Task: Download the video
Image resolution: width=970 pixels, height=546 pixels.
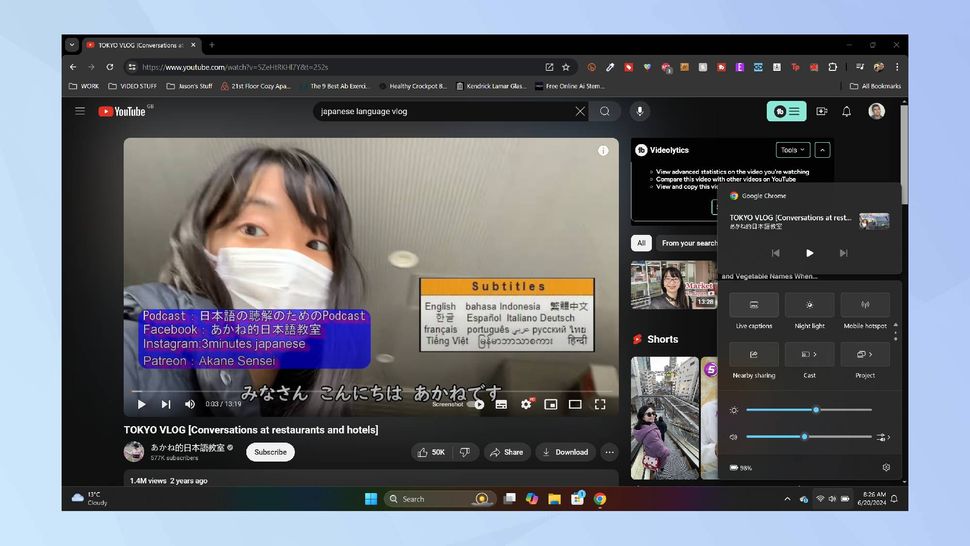Action: [x=565, y=453]
